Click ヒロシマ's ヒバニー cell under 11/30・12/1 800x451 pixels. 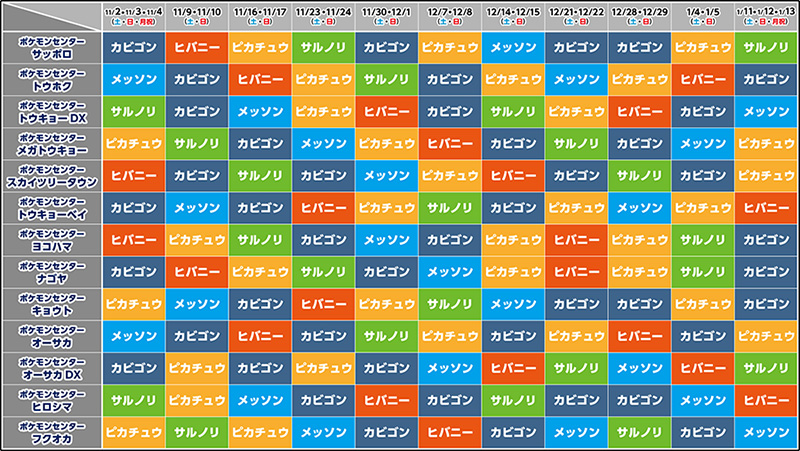point(387,400)
